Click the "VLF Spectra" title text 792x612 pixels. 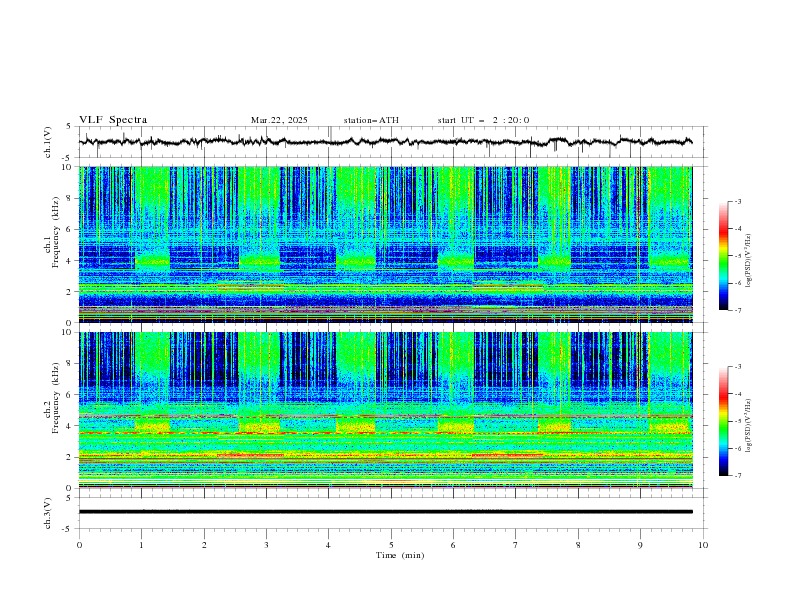[113, 120]
